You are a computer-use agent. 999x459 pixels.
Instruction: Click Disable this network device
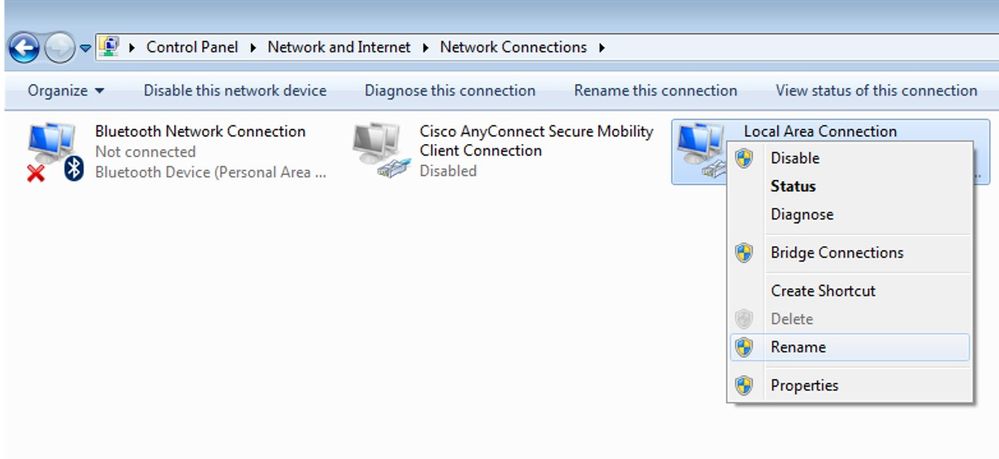[x=235, y=91]
